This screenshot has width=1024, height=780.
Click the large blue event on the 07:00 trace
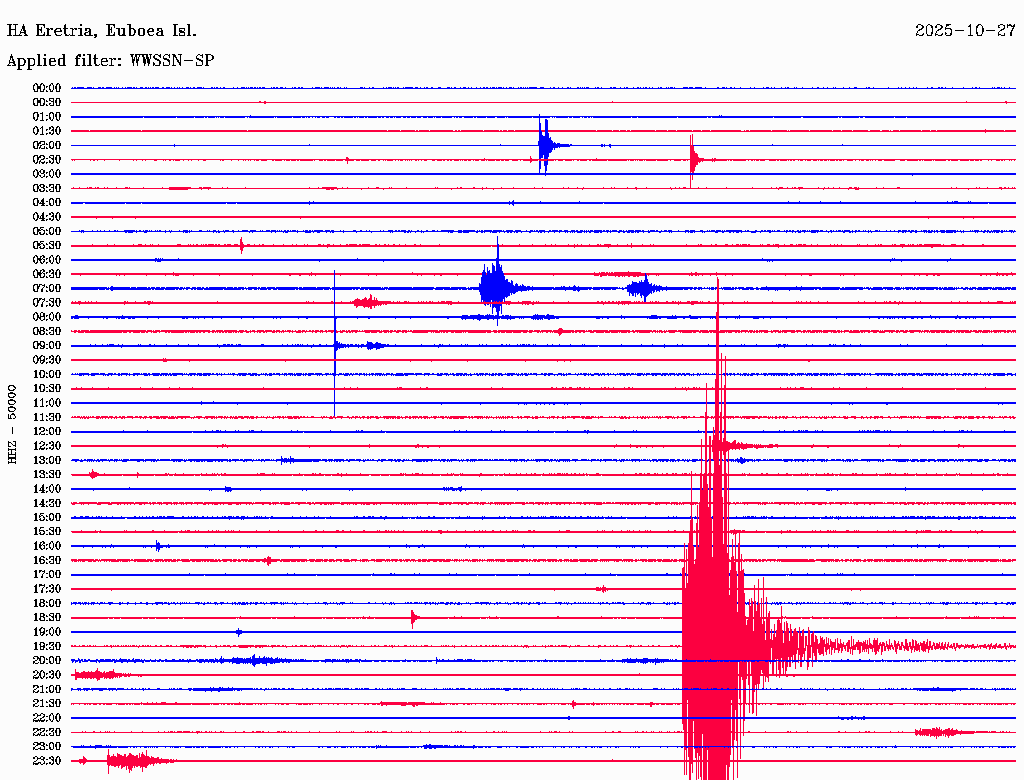(498, 286)
